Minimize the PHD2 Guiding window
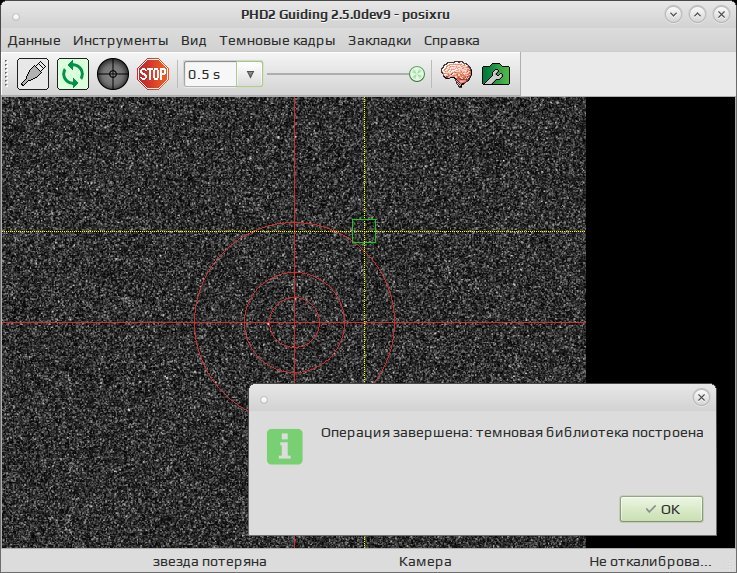This screenshot has height=573, width=737. (673, 15)
